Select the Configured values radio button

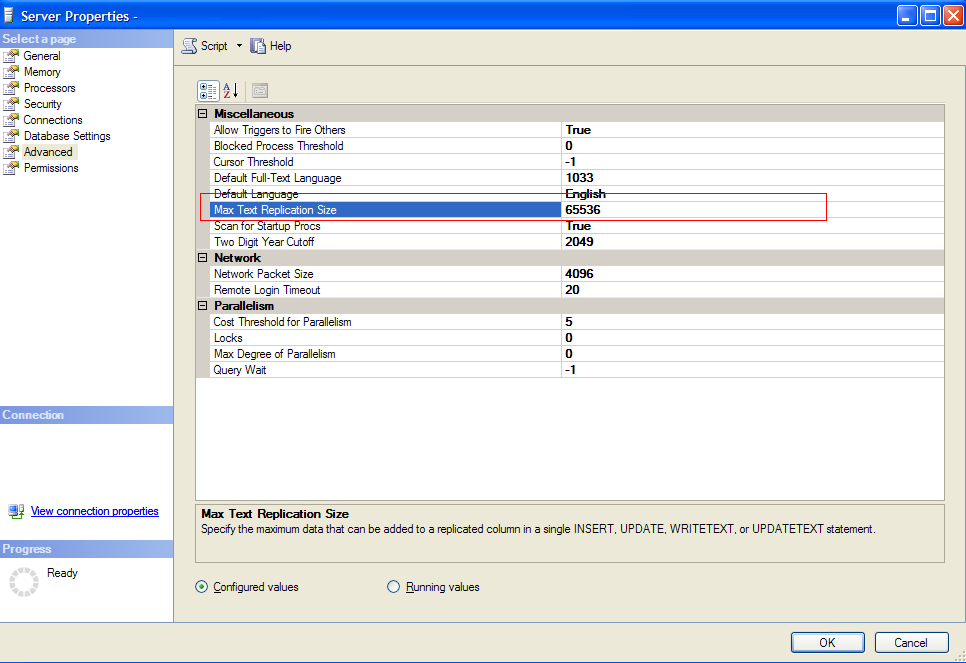202,587
